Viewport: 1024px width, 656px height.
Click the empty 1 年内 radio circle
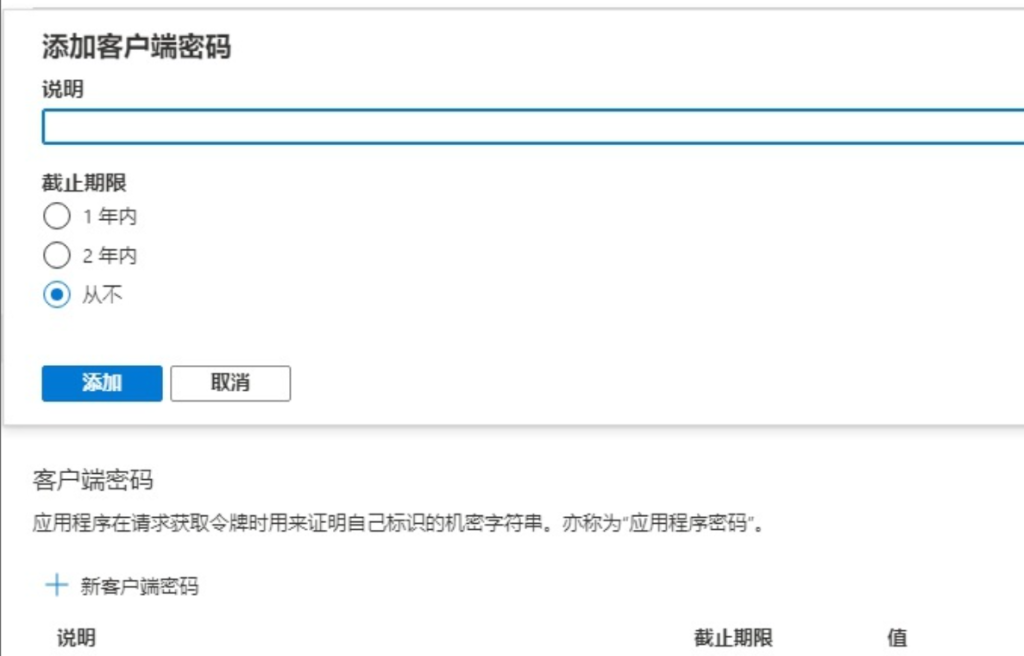[x=57, y=217]
